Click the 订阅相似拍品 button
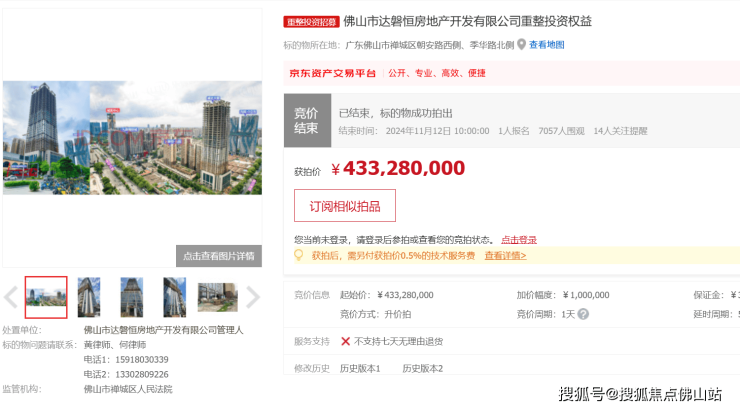 point(345,206)
